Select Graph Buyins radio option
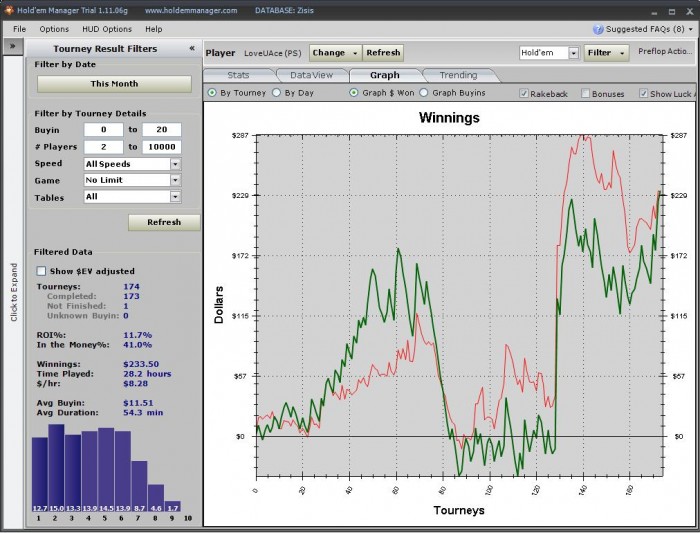The width and height of the screenshot is (700, 533). 424,93
